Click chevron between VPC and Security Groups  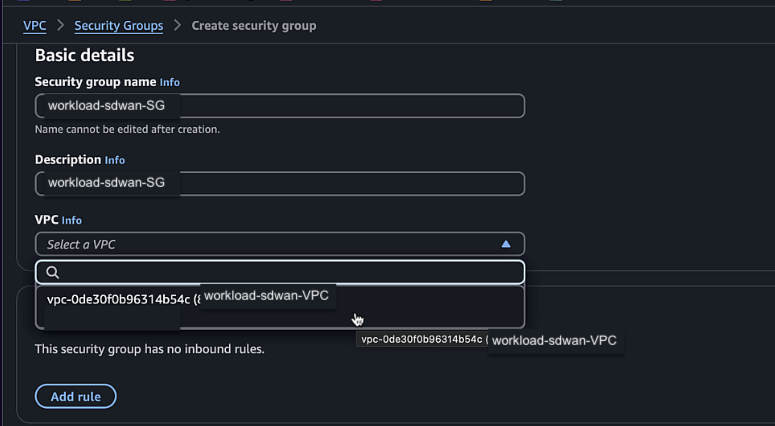pyautogui.click(x=60, y=25)
